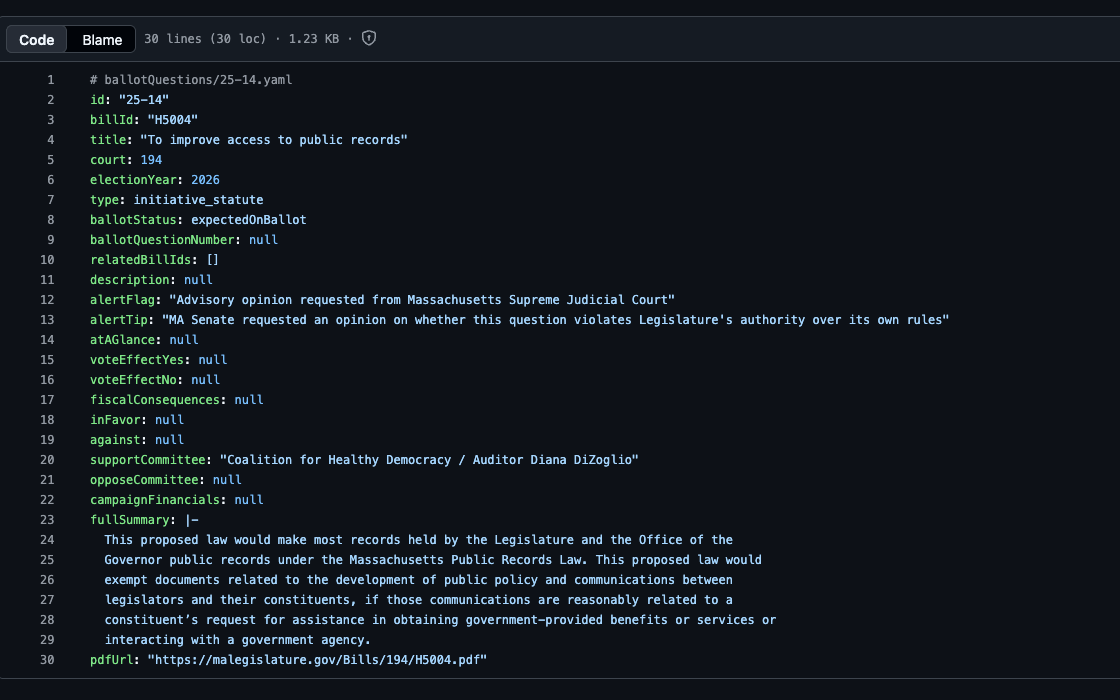Image resolution: width=1120 pixels, height=700 pixels.
Task: Click the line starting 'constituent's request for assistance'
Action: coord(440,620)
